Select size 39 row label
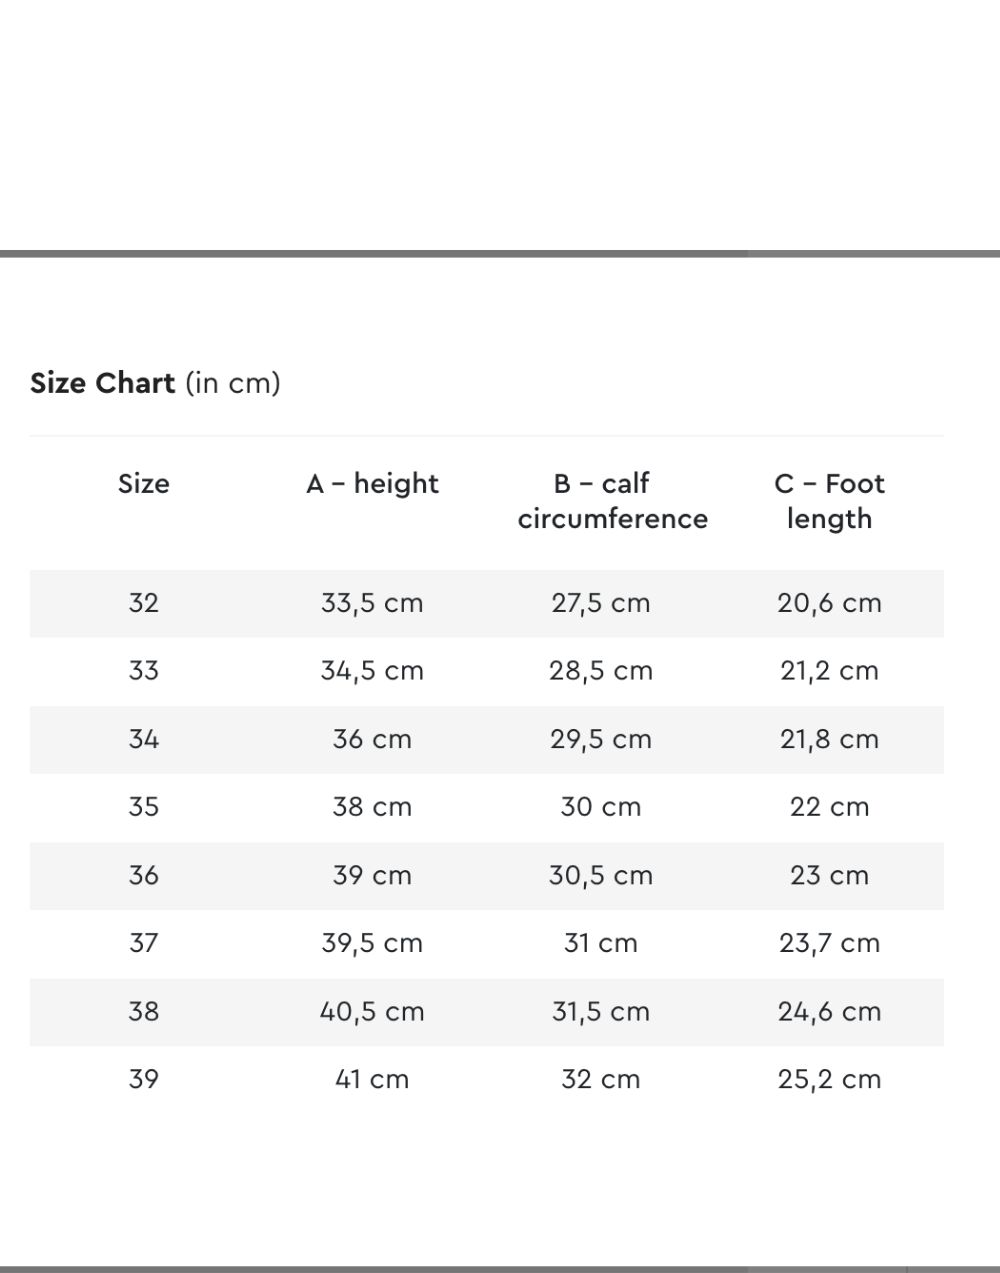This screenshot has height=1273, width=1000. point(144,1079)
